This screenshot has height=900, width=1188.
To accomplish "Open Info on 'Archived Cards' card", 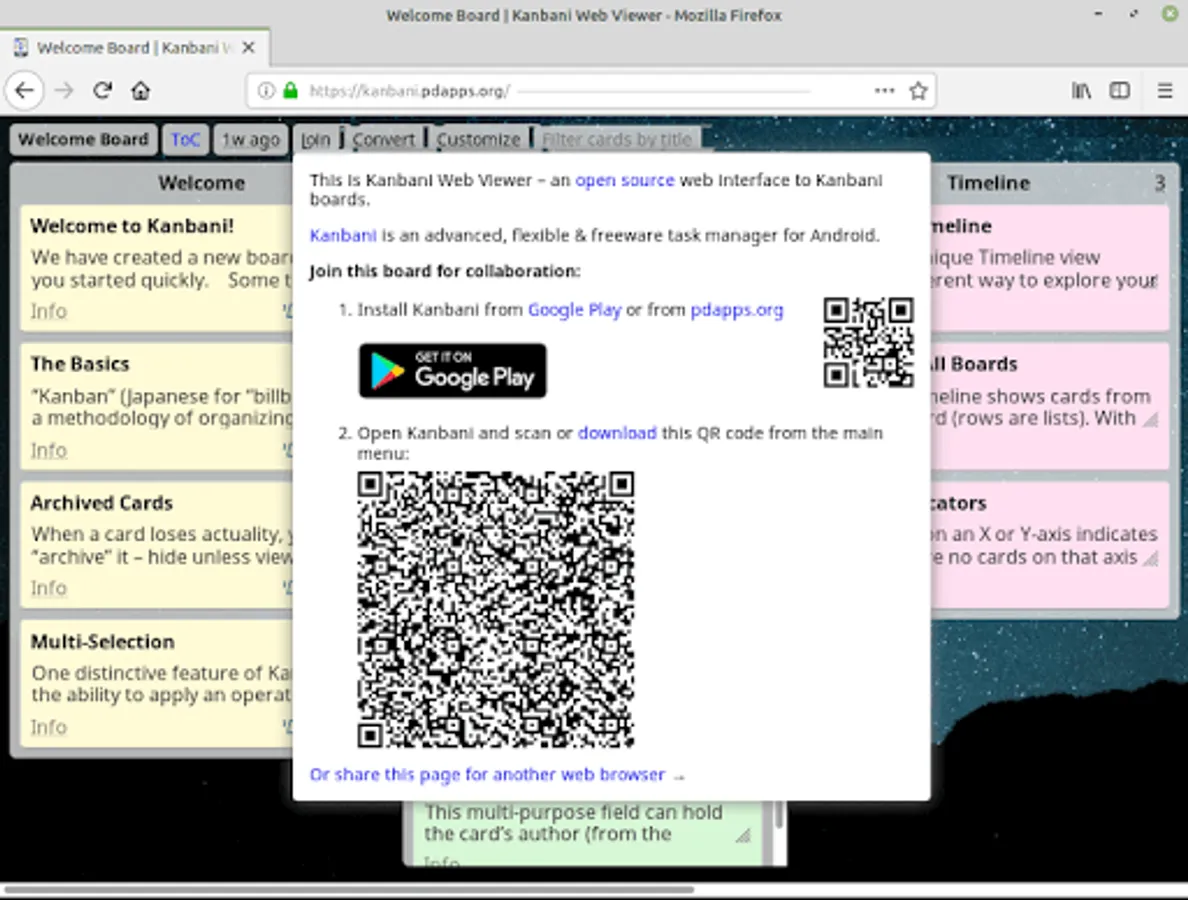I will [48, 588].
